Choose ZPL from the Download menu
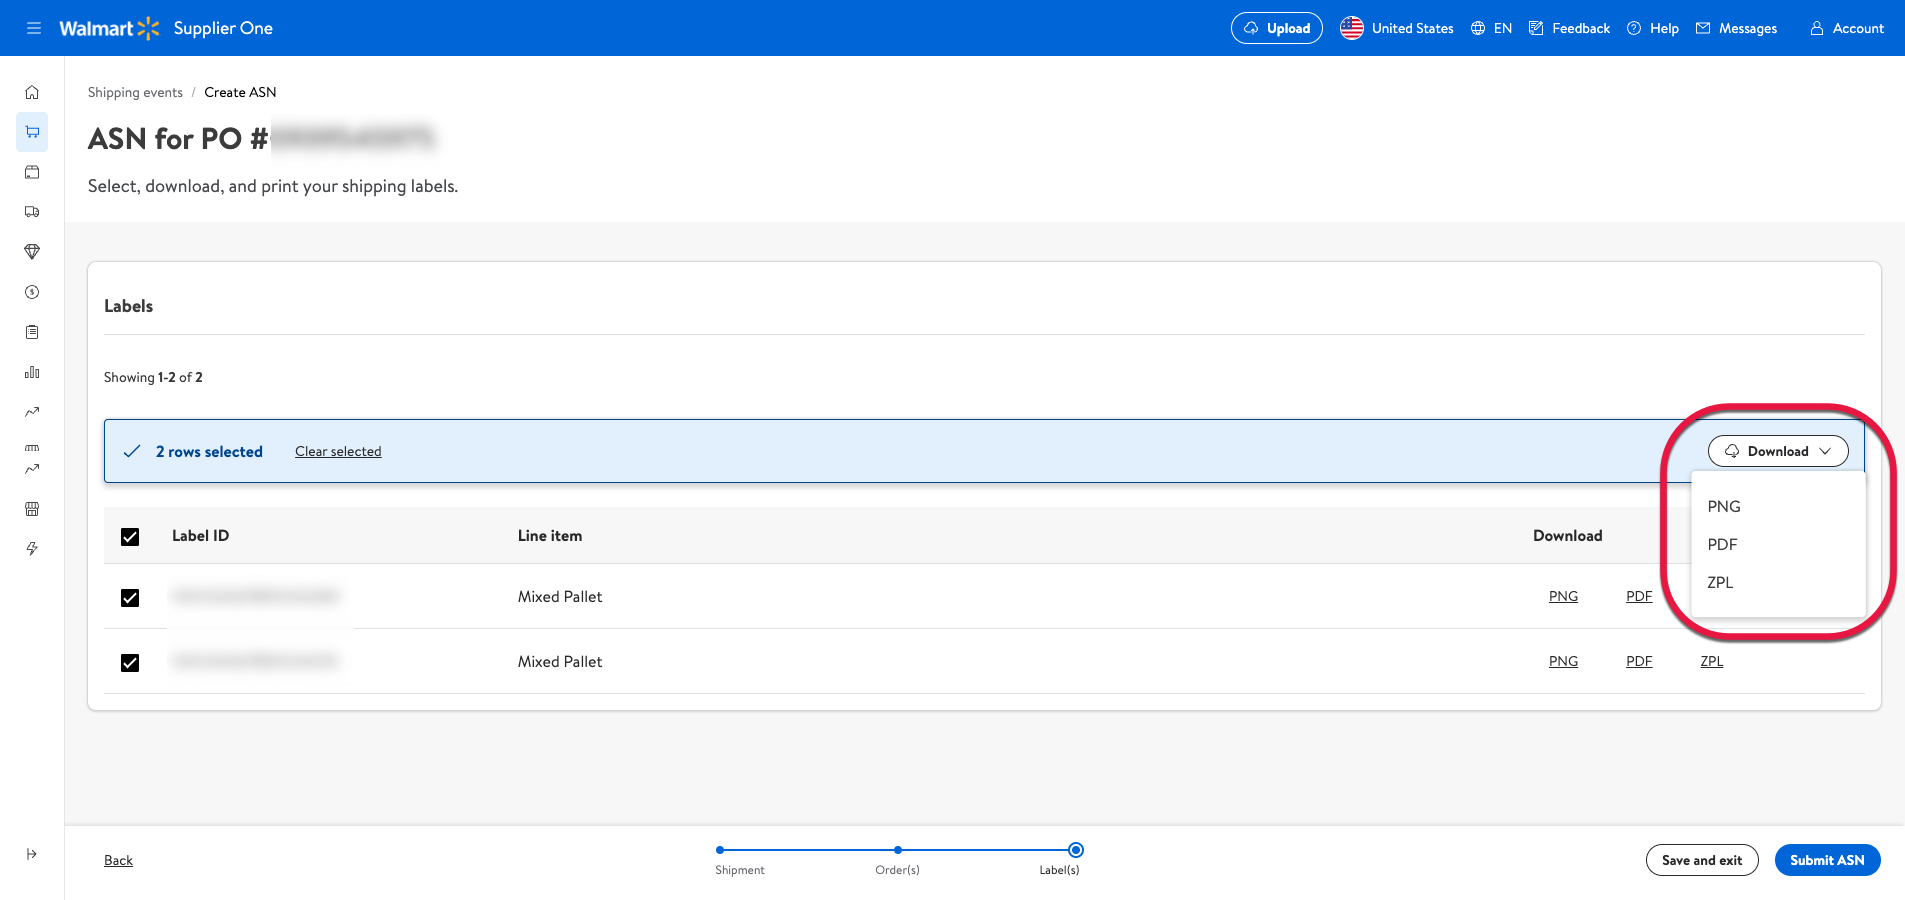 click(1720, 582)
